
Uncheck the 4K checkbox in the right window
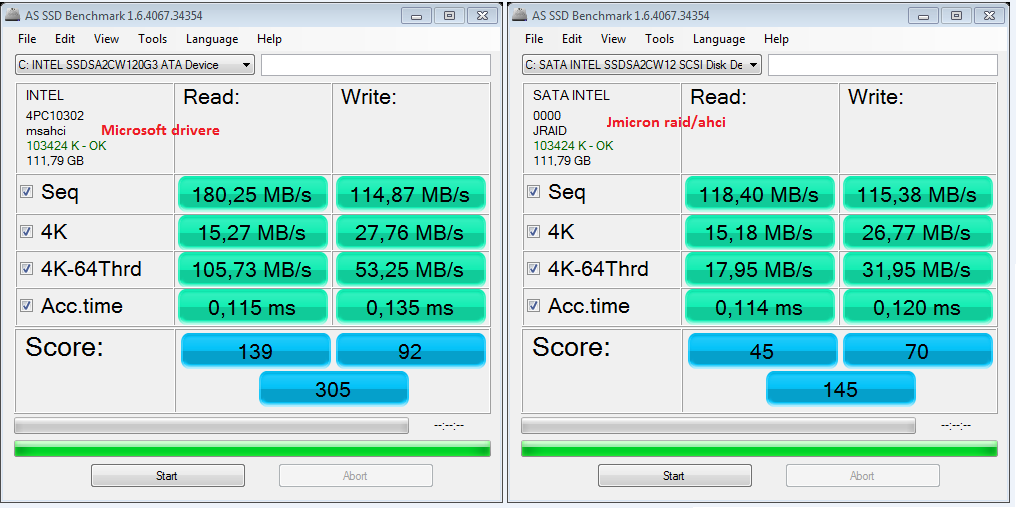533,232
